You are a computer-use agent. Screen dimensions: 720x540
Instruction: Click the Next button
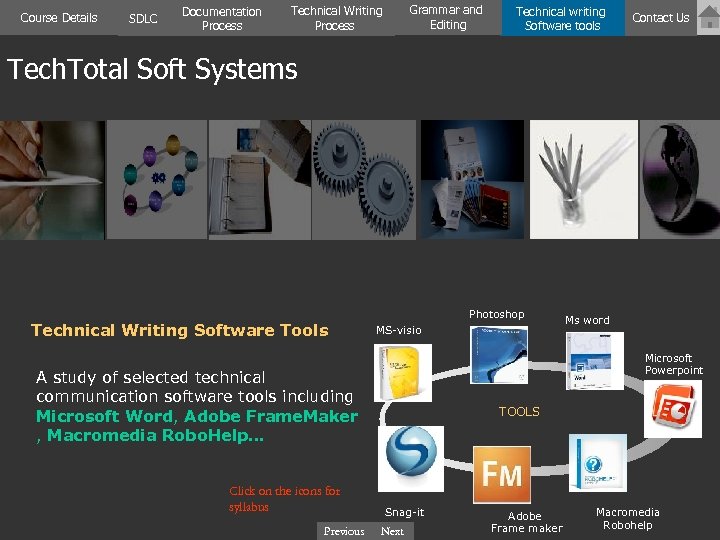tap(392, 531)
